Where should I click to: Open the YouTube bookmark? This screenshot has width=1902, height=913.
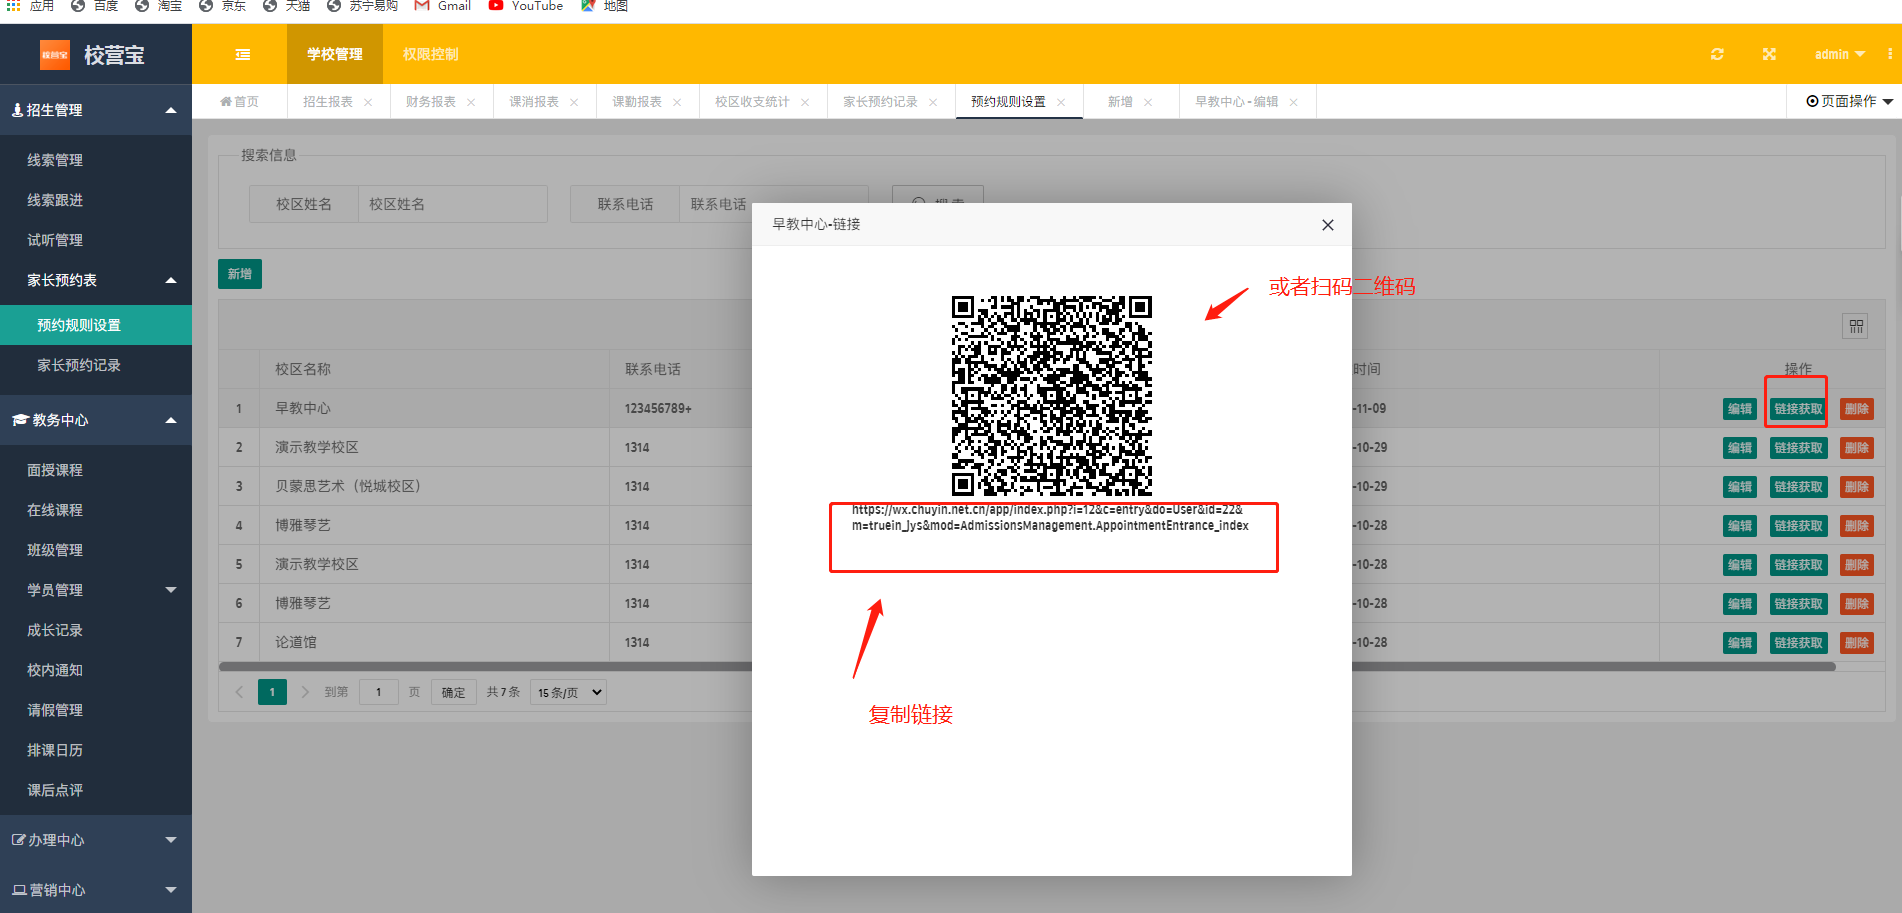coord(526,6)
